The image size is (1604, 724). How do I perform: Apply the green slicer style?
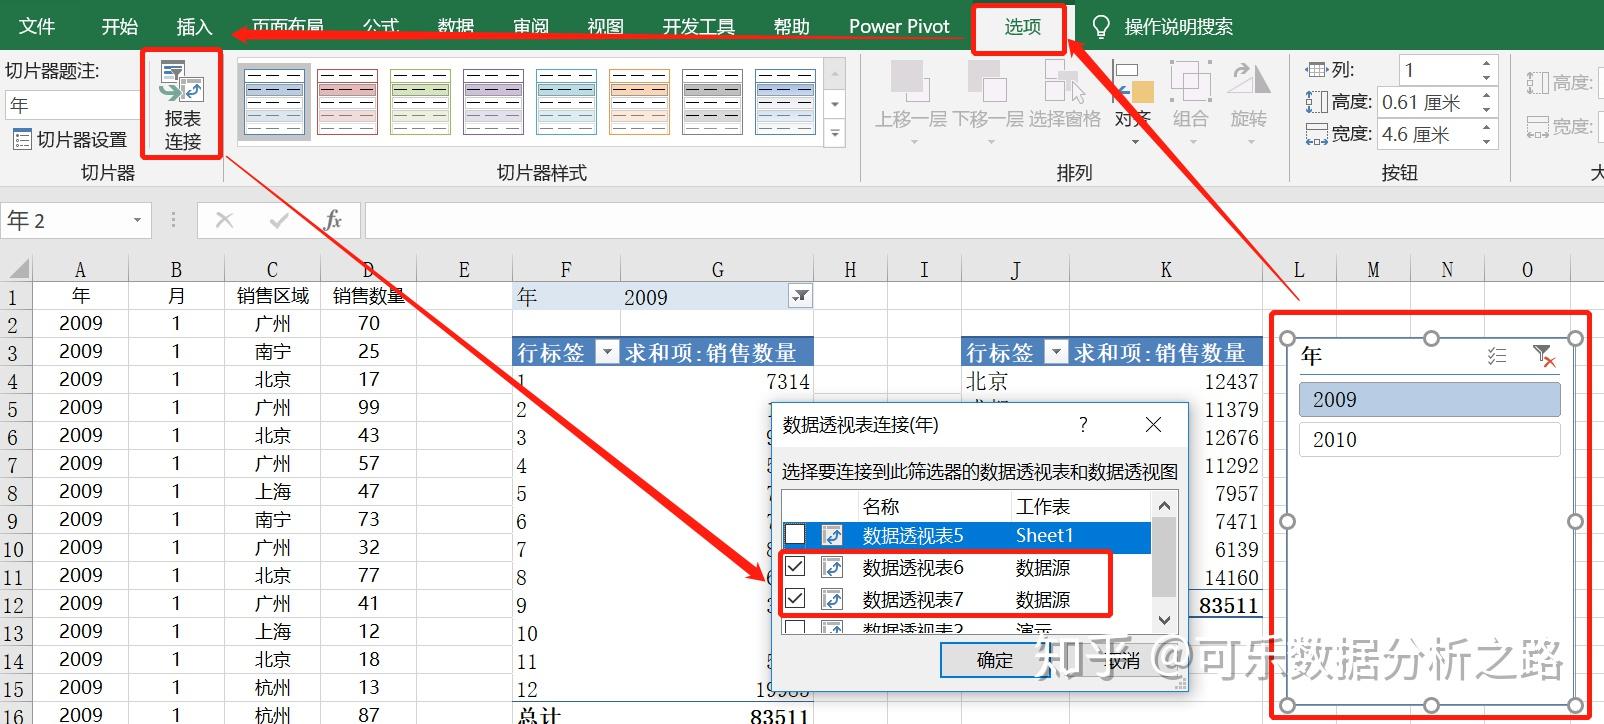420,102
